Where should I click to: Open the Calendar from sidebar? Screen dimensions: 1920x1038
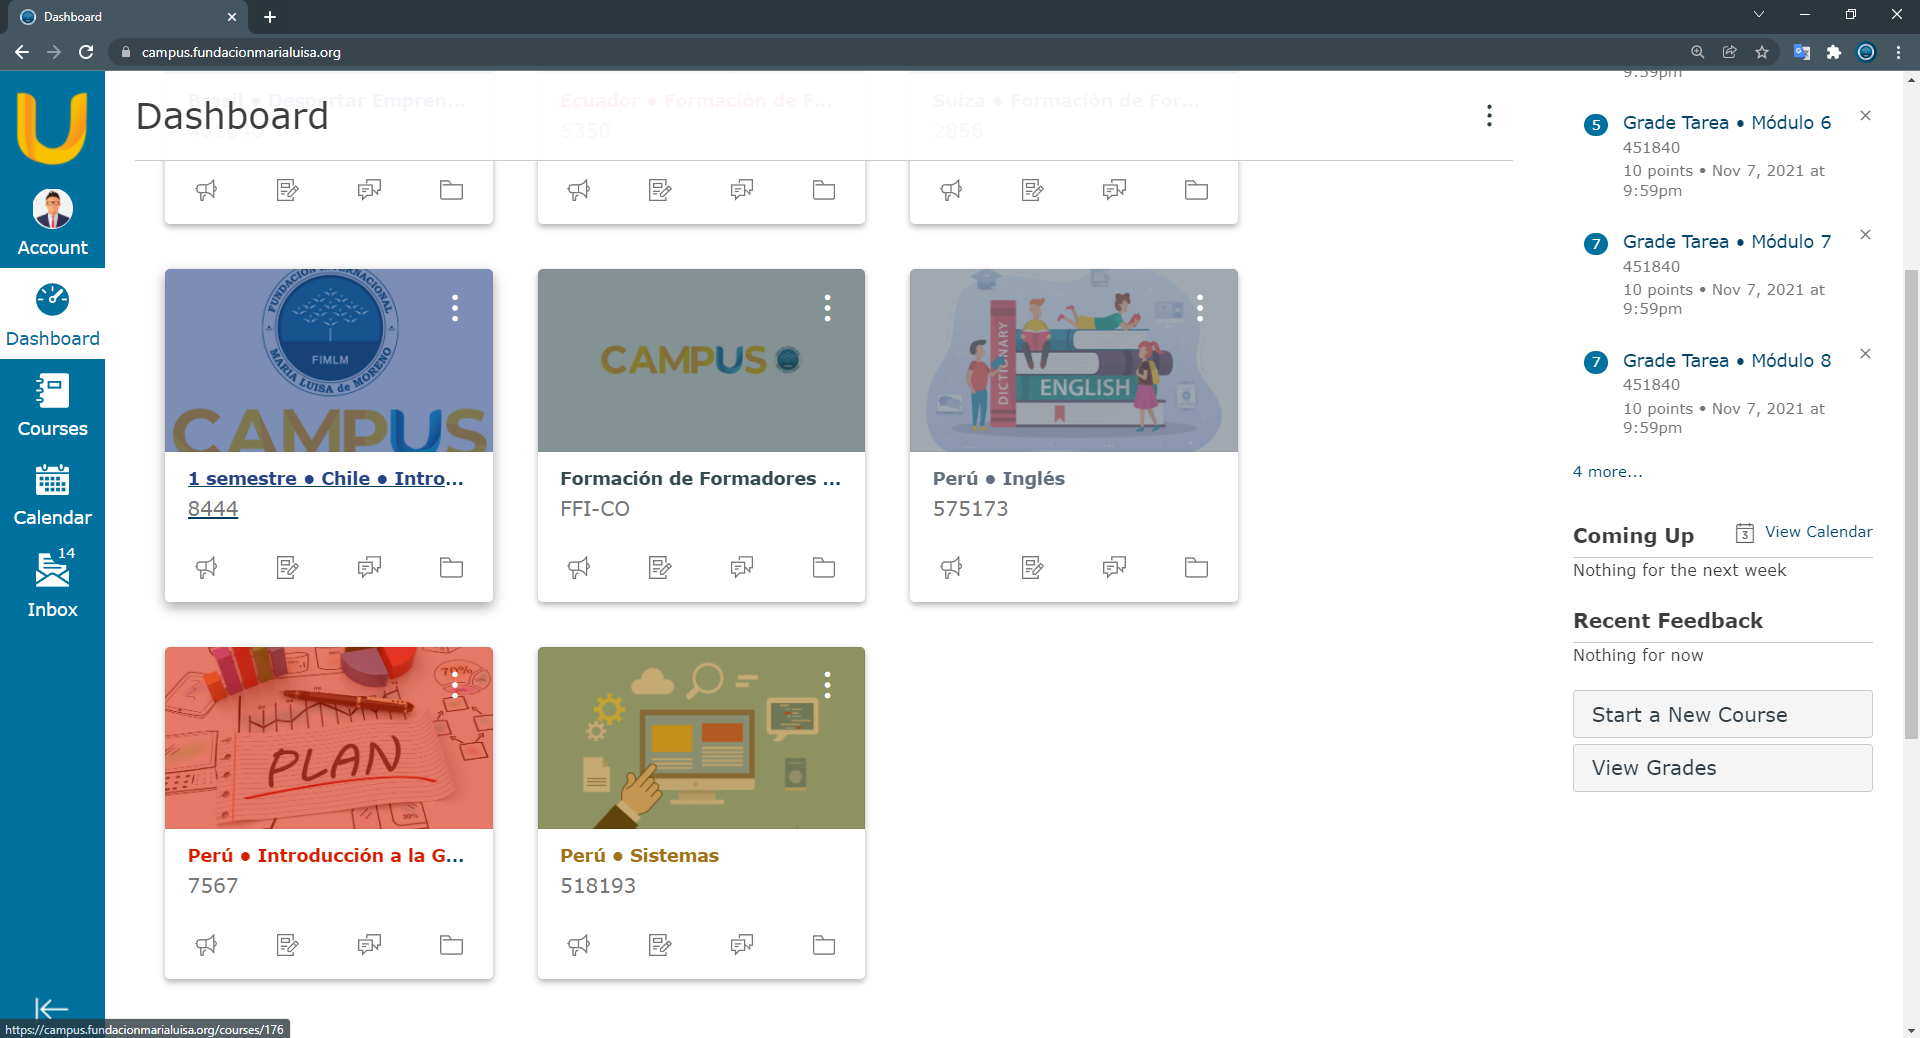click(52, 495)
